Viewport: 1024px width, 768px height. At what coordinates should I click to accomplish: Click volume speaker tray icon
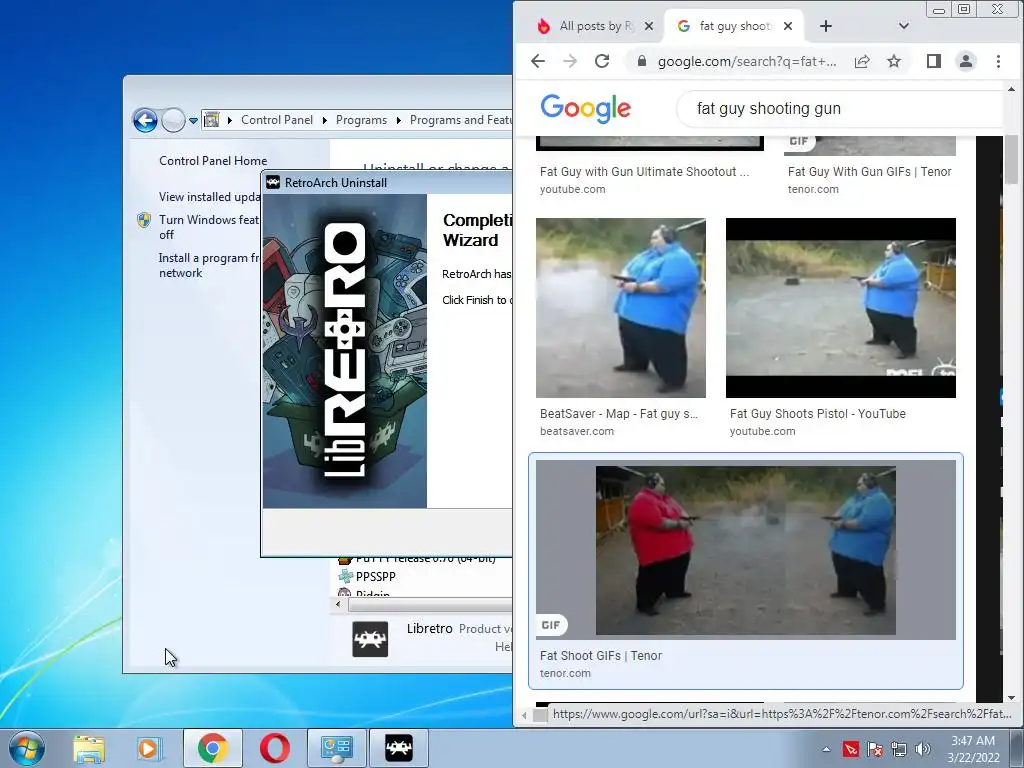(923, 749)
